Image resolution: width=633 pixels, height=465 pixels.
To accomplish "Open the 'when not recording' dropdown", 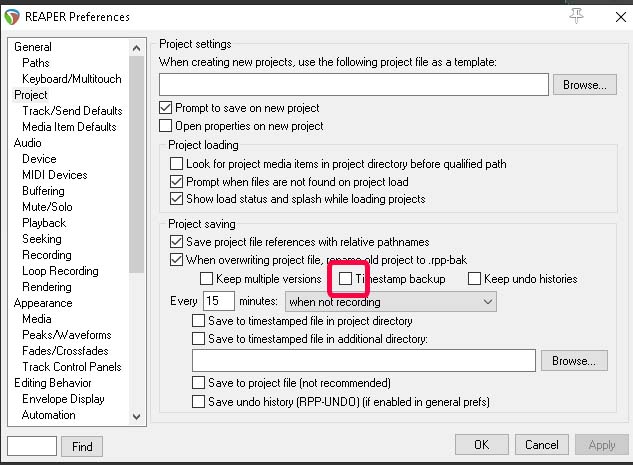I will click(x=391, y=302).
